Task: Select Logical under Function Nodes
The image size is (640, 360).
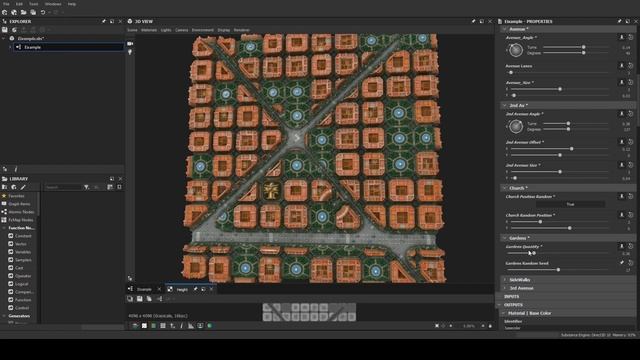Action: click(22, 284)
